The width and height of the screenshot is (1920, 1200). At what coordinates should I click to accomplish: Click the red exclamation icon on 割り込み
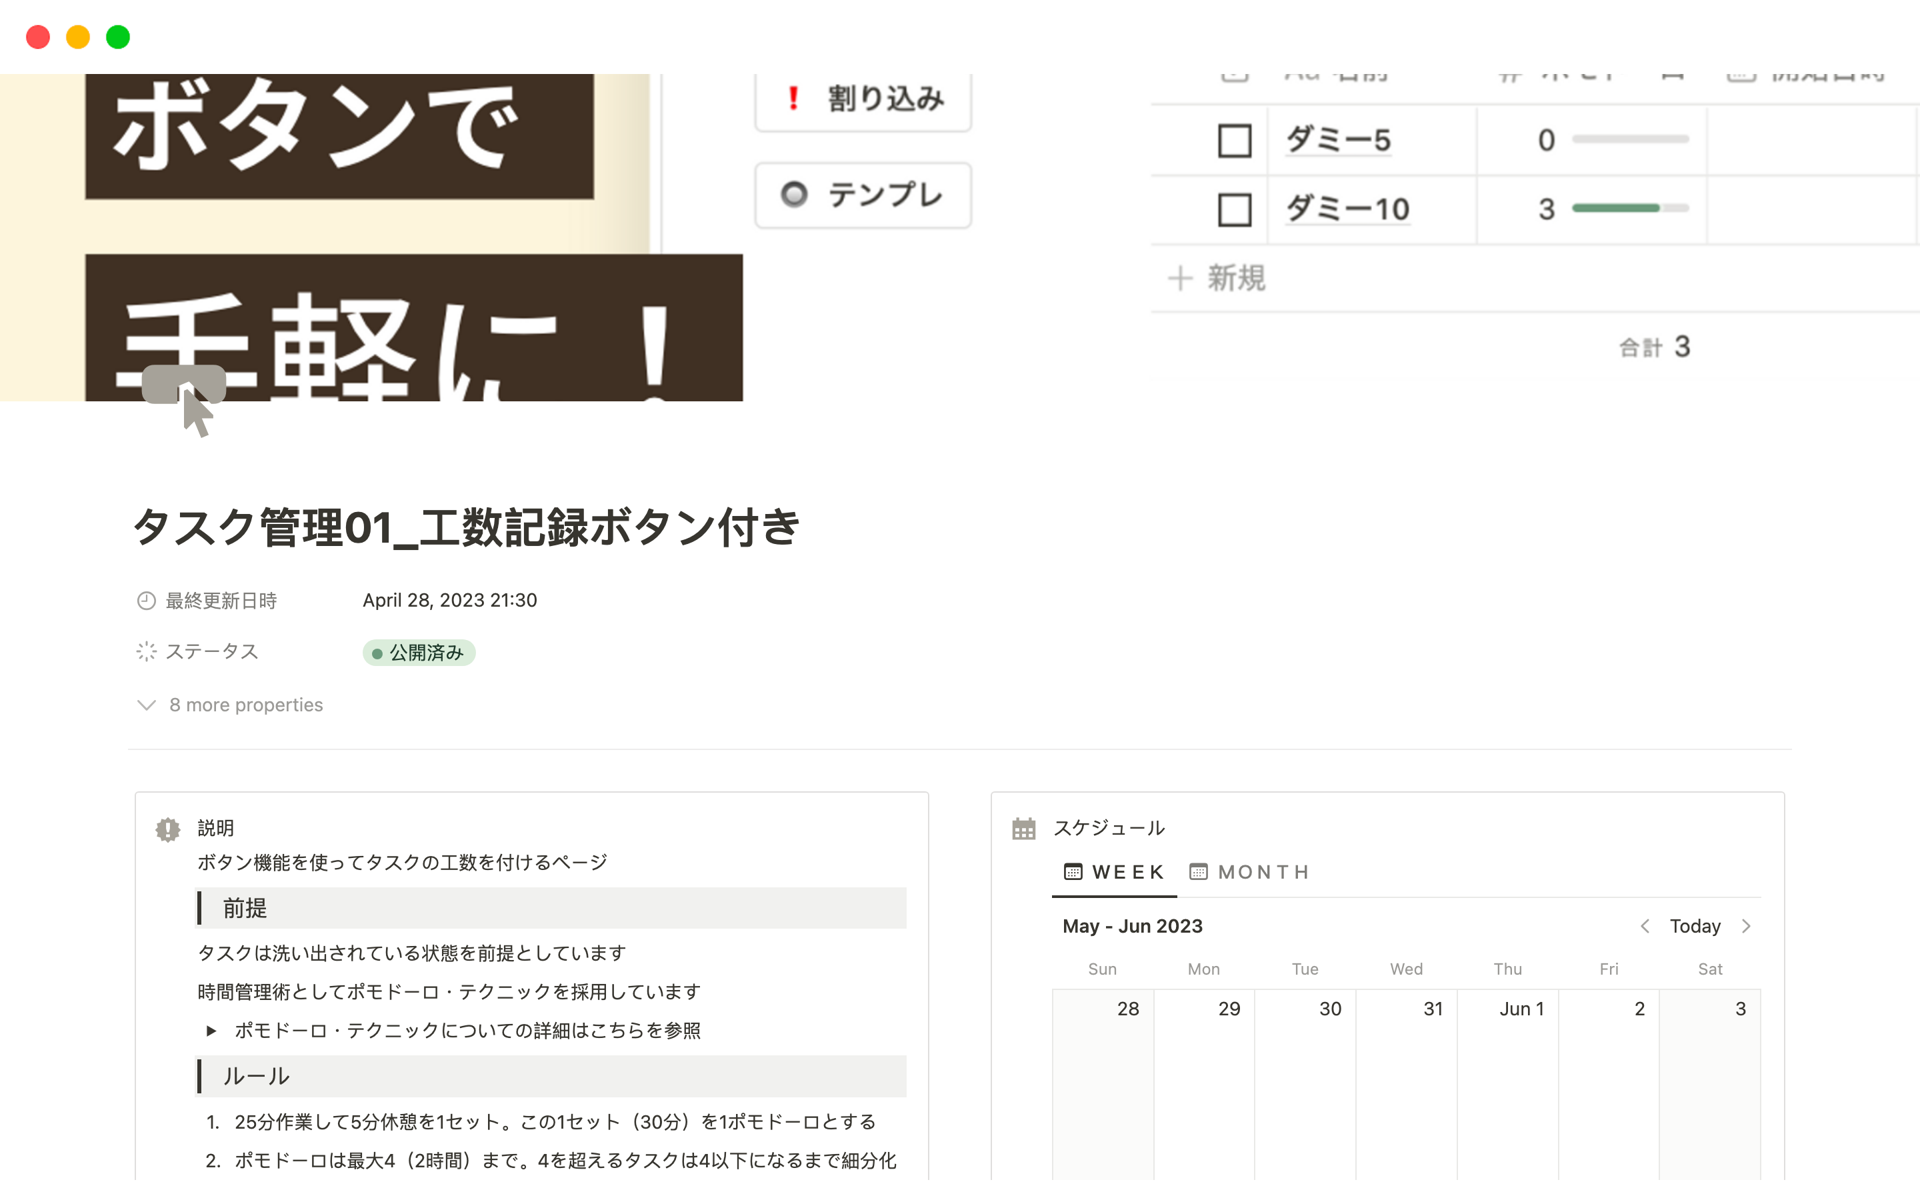[793, 98]
